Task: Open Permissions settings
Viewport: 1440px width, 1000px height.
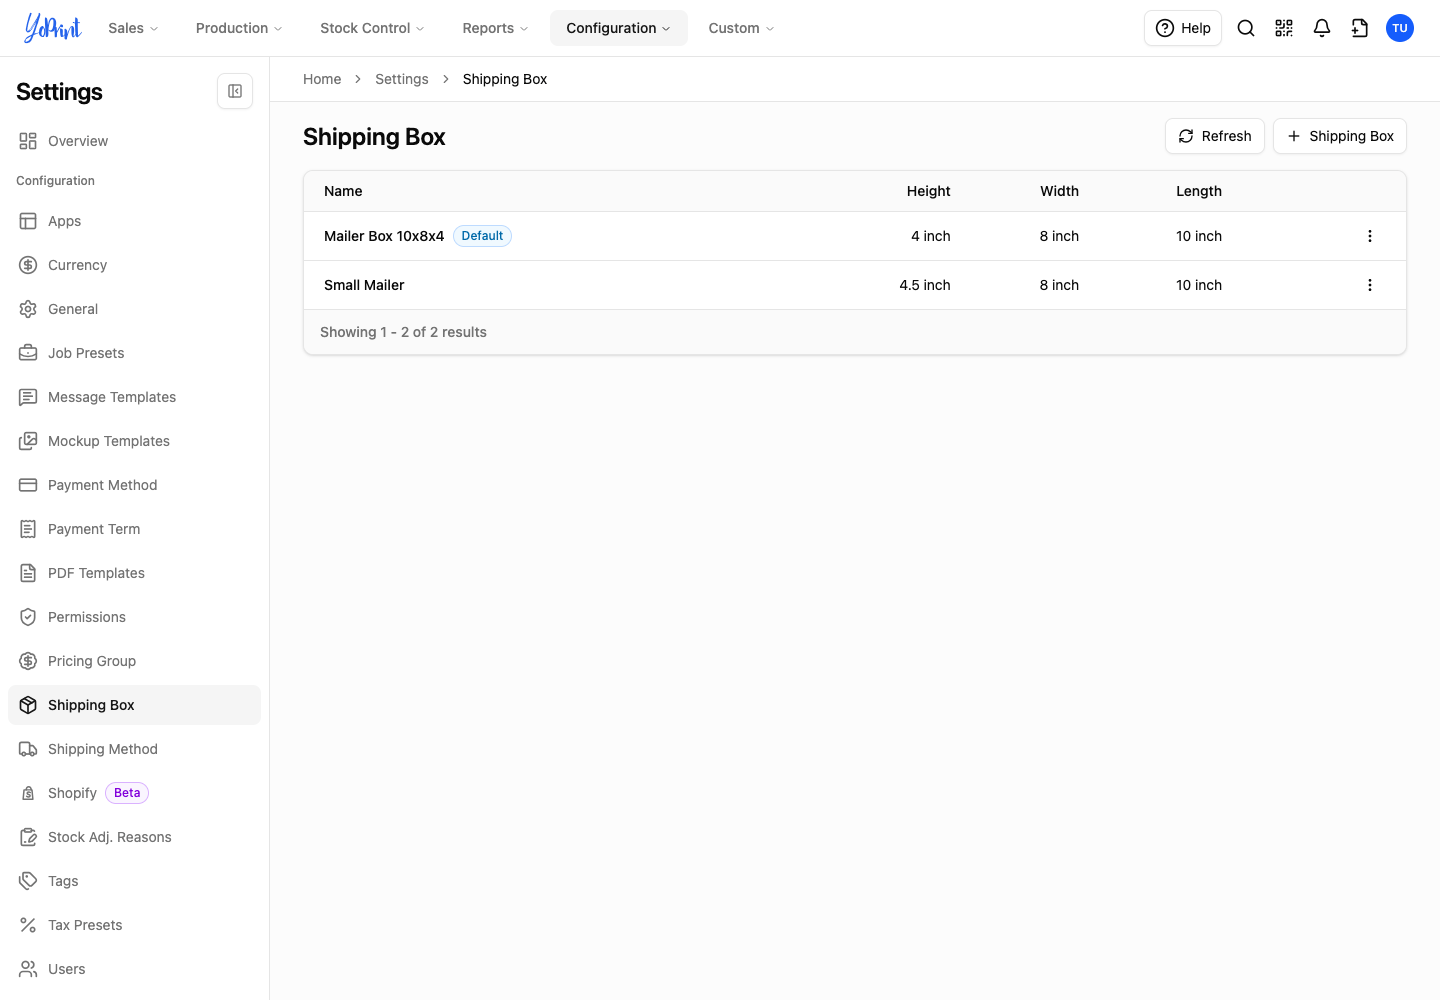Action: point(134,617)
